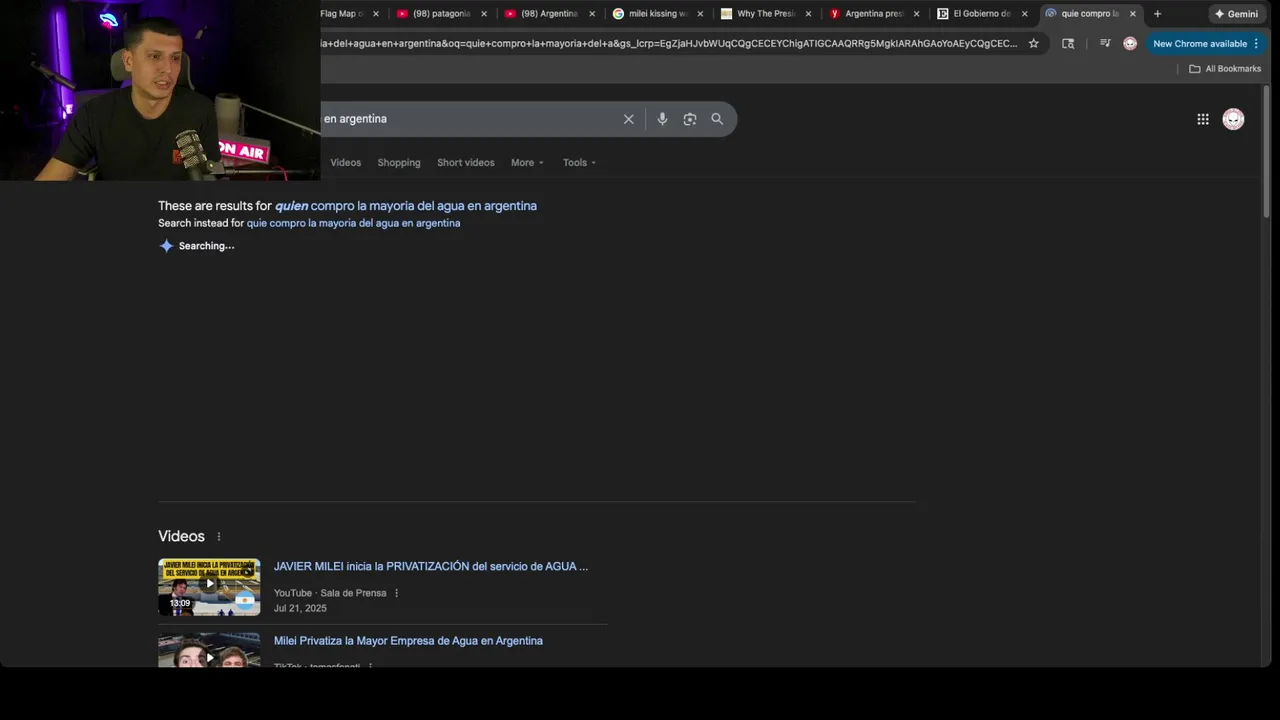Image resolution: width=1280 pixels, height=720 pixels.
Task: Close the 'El Gobierno de' tab
Action: (x=1024, y=14)
